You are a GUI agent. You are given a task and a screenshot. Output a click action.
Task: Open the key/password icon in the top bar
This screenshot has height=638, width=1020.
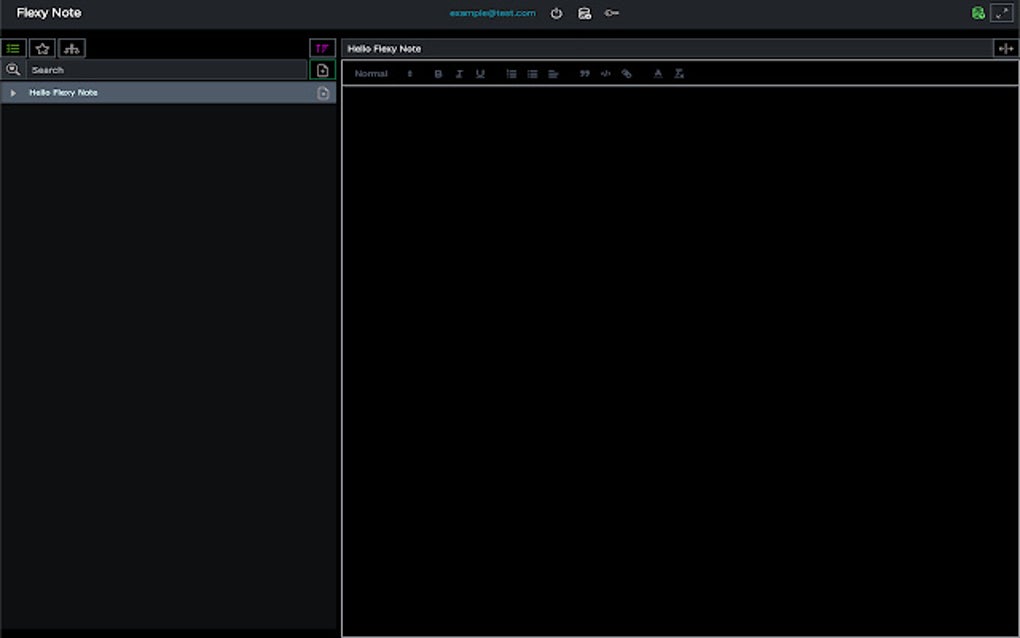point(611,13)
